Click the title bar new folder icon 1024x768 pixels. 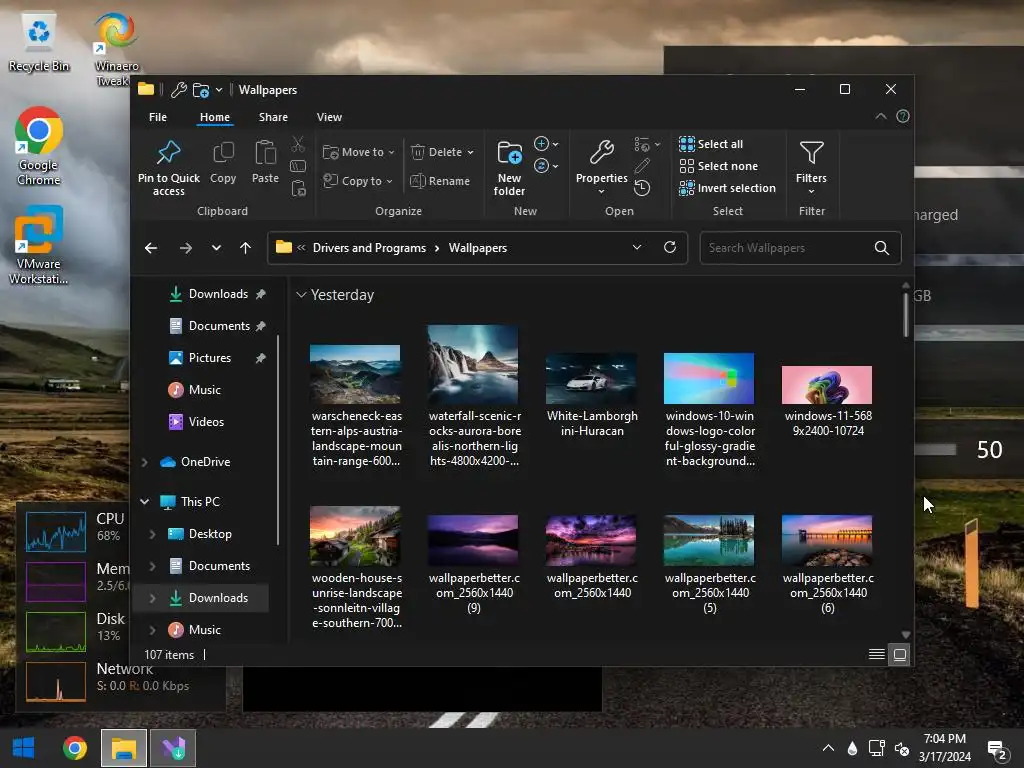click(x=201, y=89)
